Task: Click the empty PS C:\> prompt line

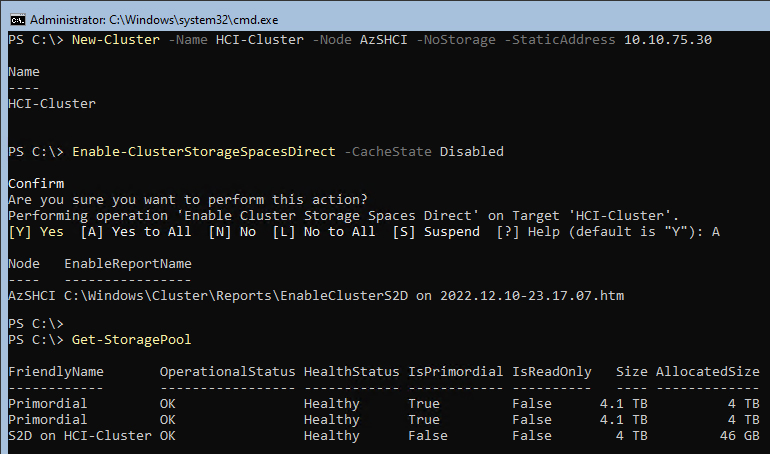Action: pos(36,324)
